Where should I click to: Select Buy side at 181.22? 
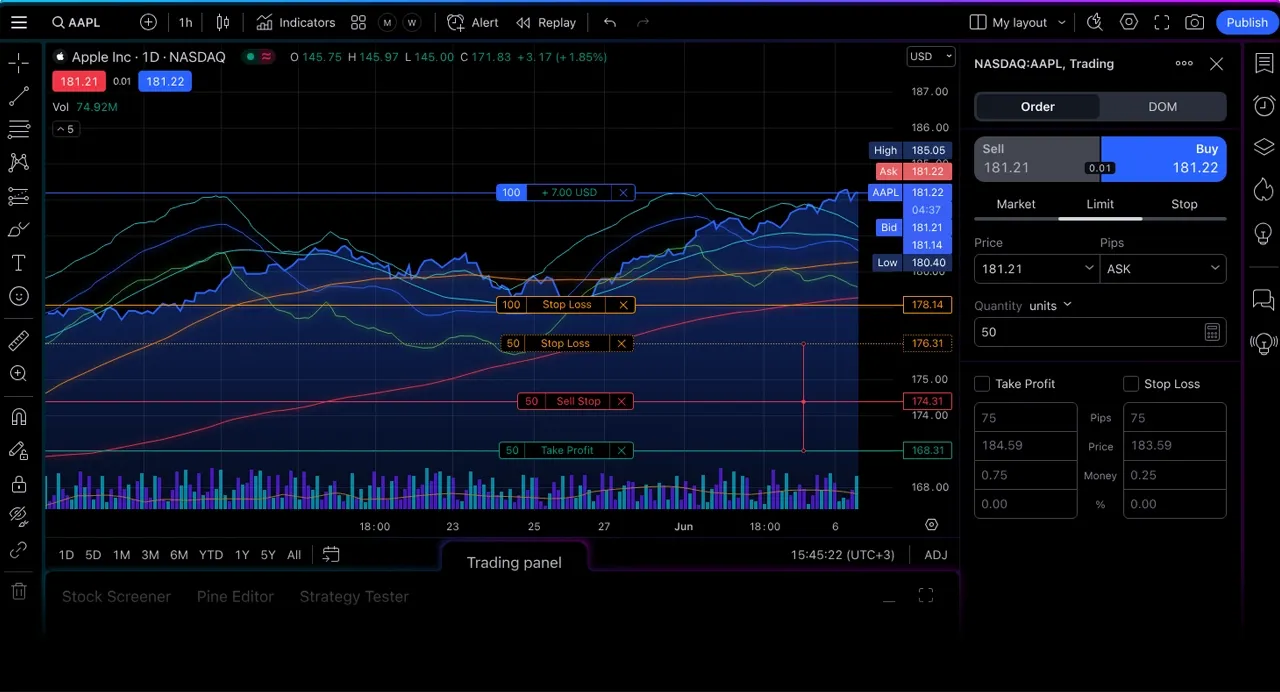pyautogui.click(x=1163, y=159)
